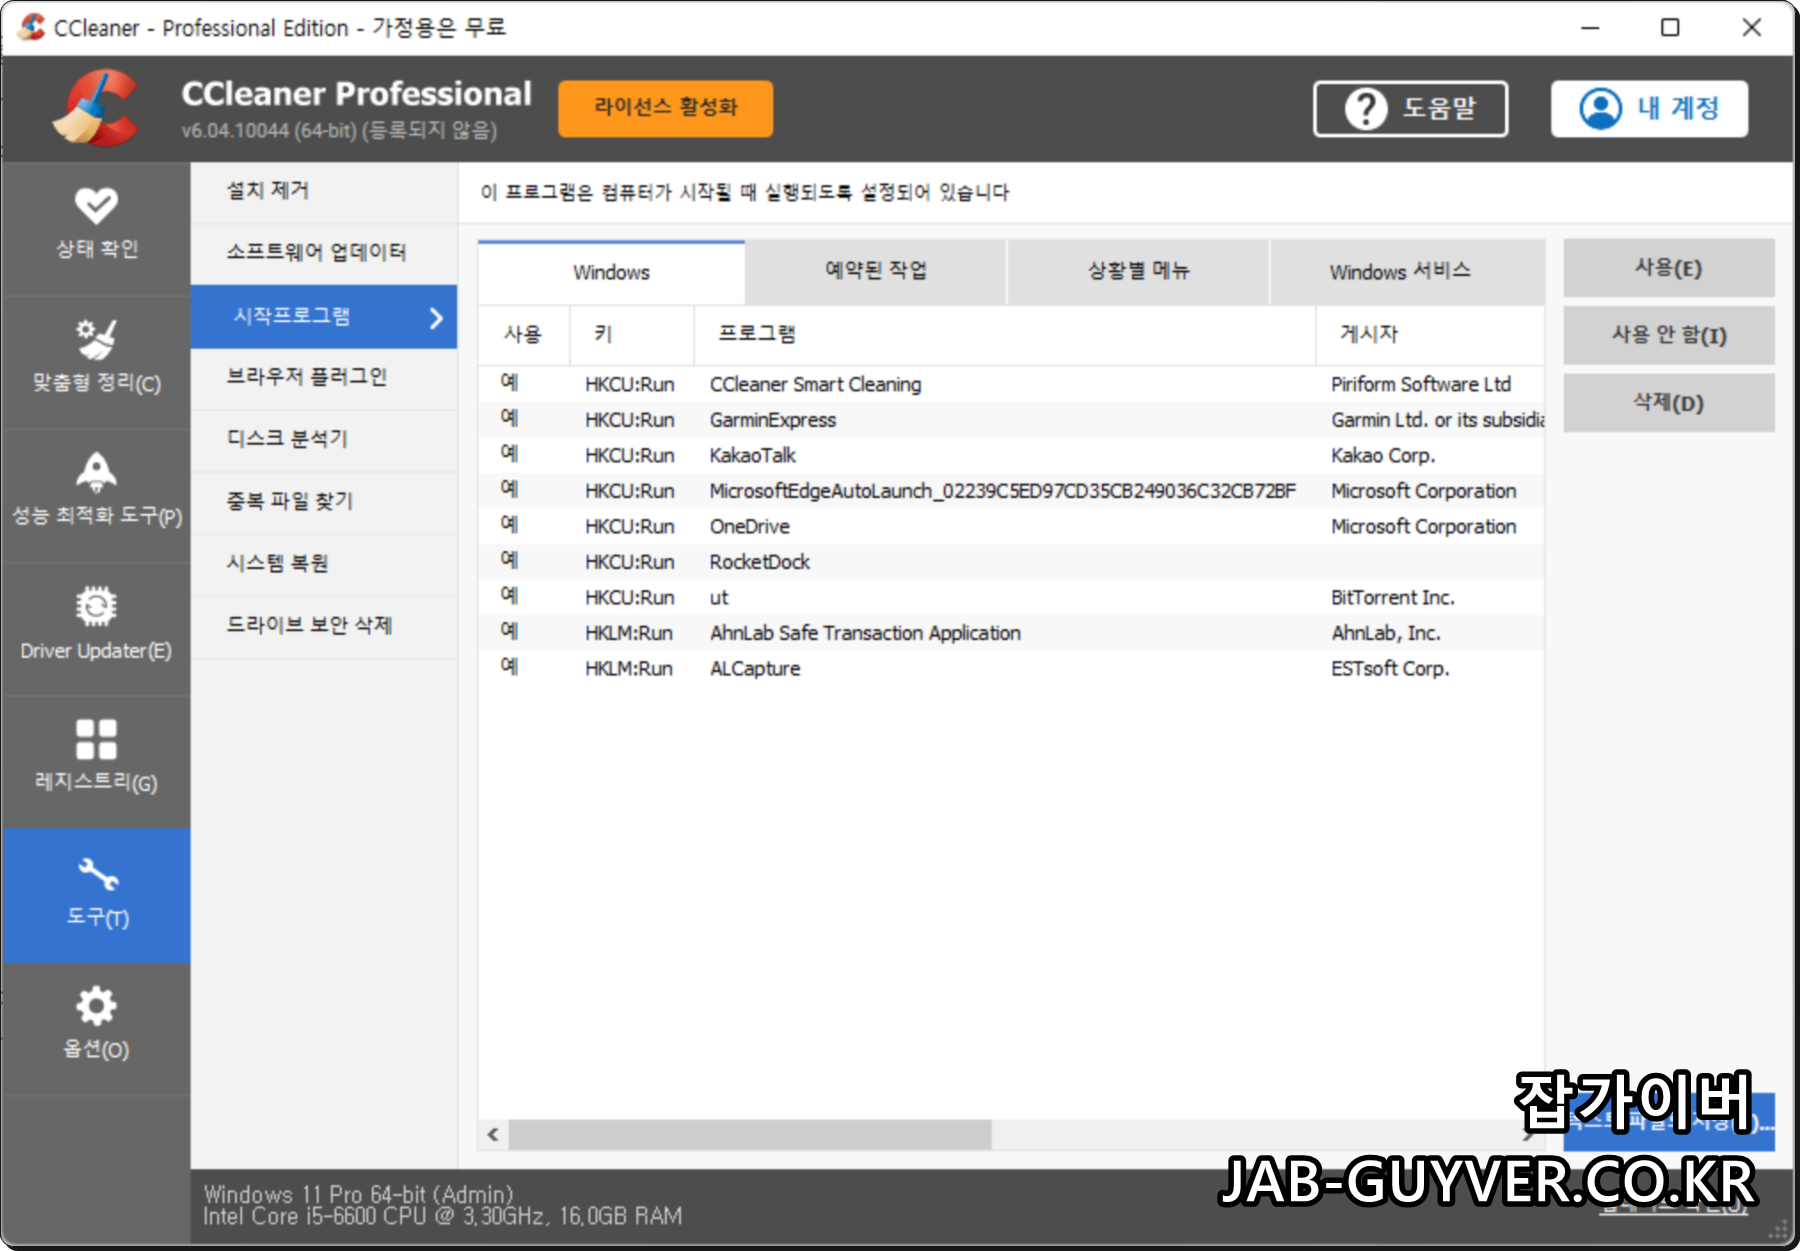Open the 옵션 settings gear section

click(x=96, y=1027)
